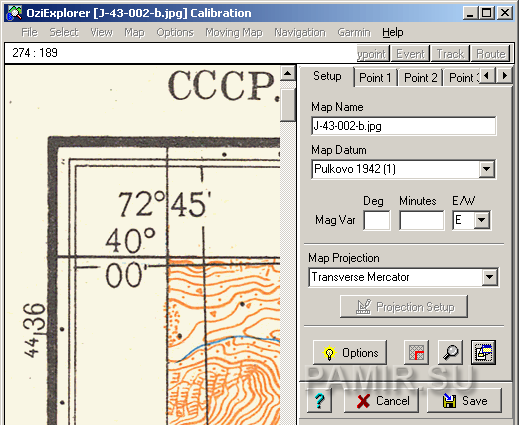Open the View menu

[101, 32]
